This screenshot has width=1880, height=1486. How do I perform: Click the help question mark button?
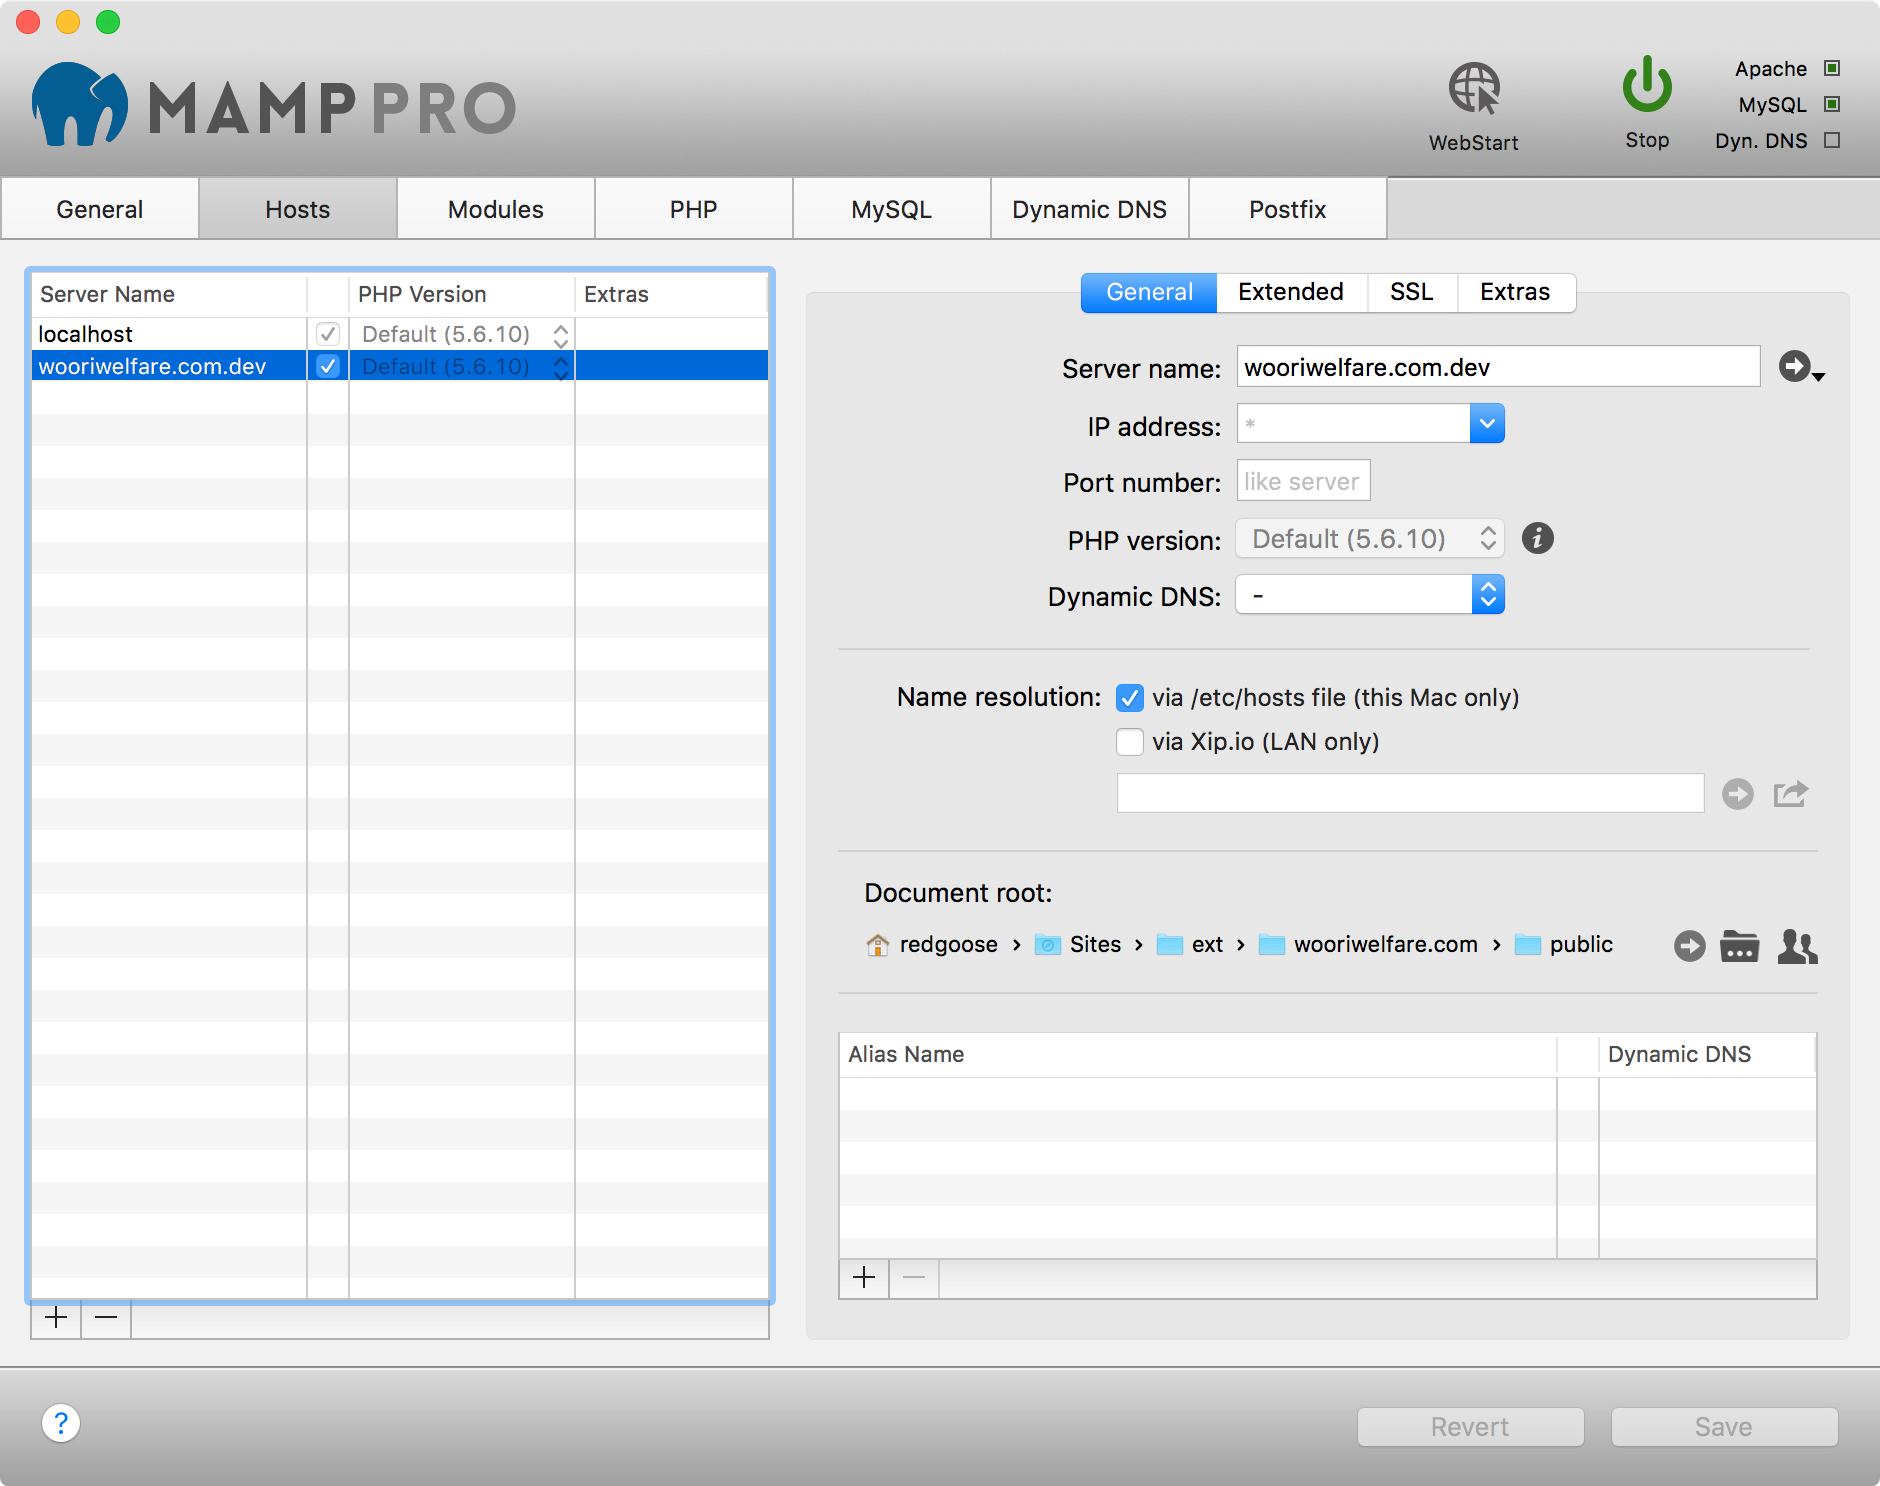pyautogui.click(x=61, y=1423)
